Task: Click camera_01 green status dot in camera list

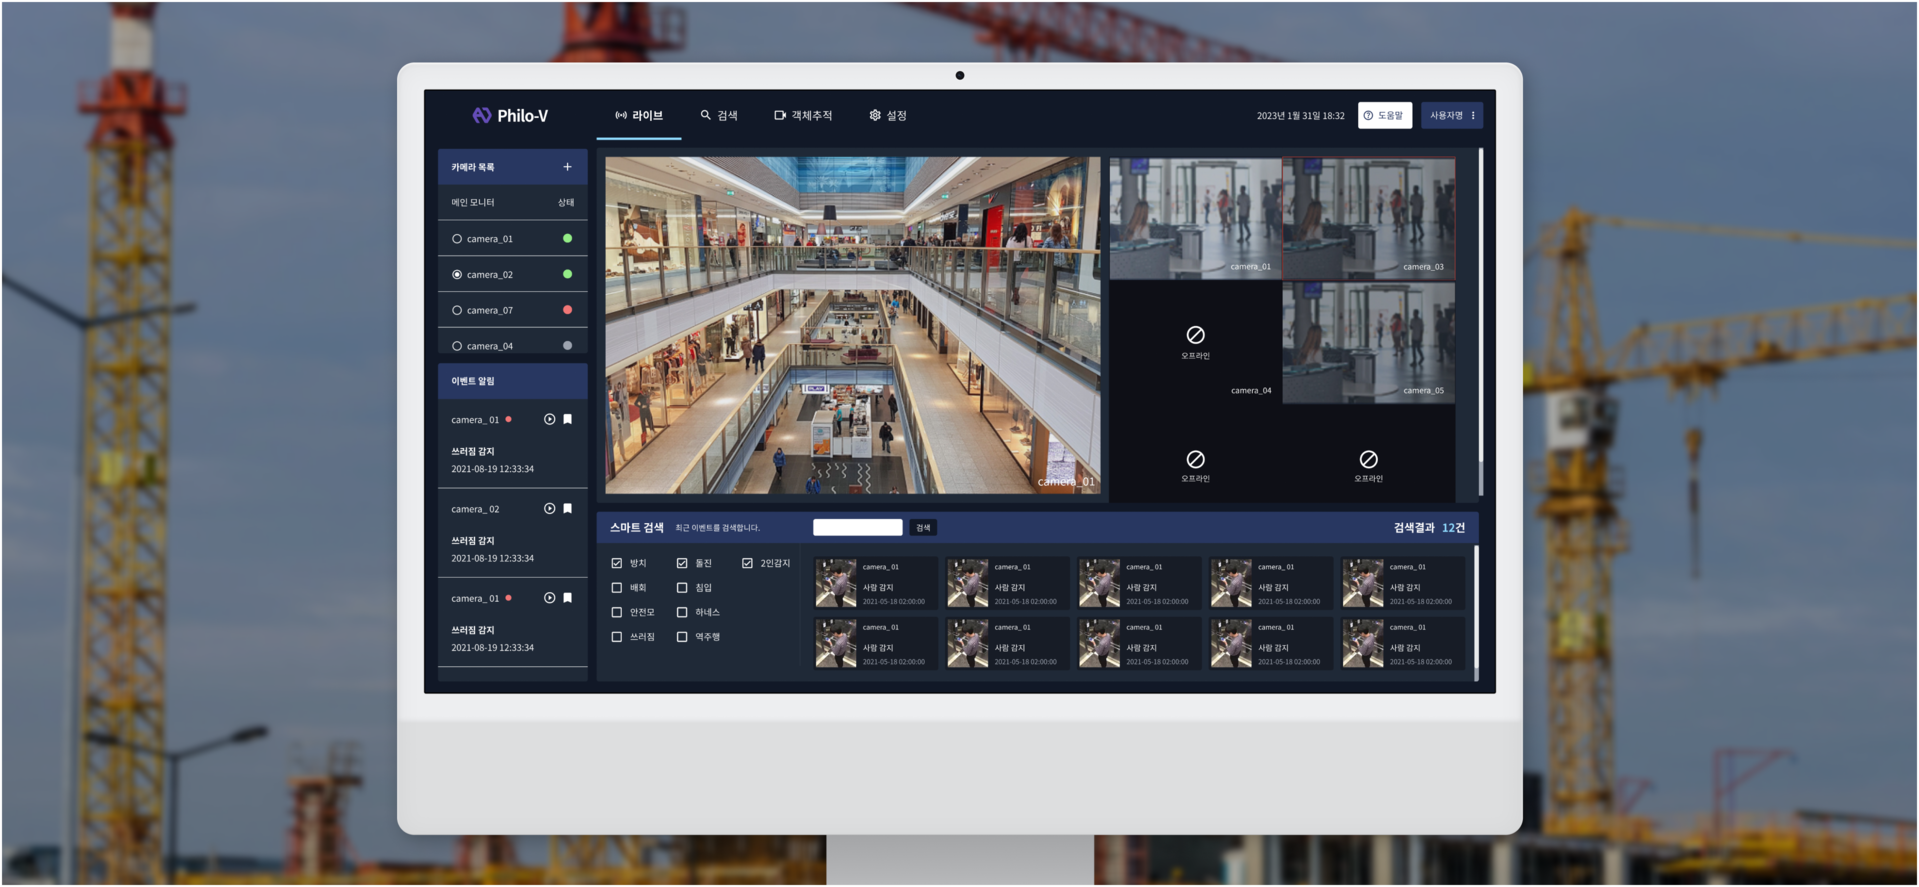Action: point(567,239)
